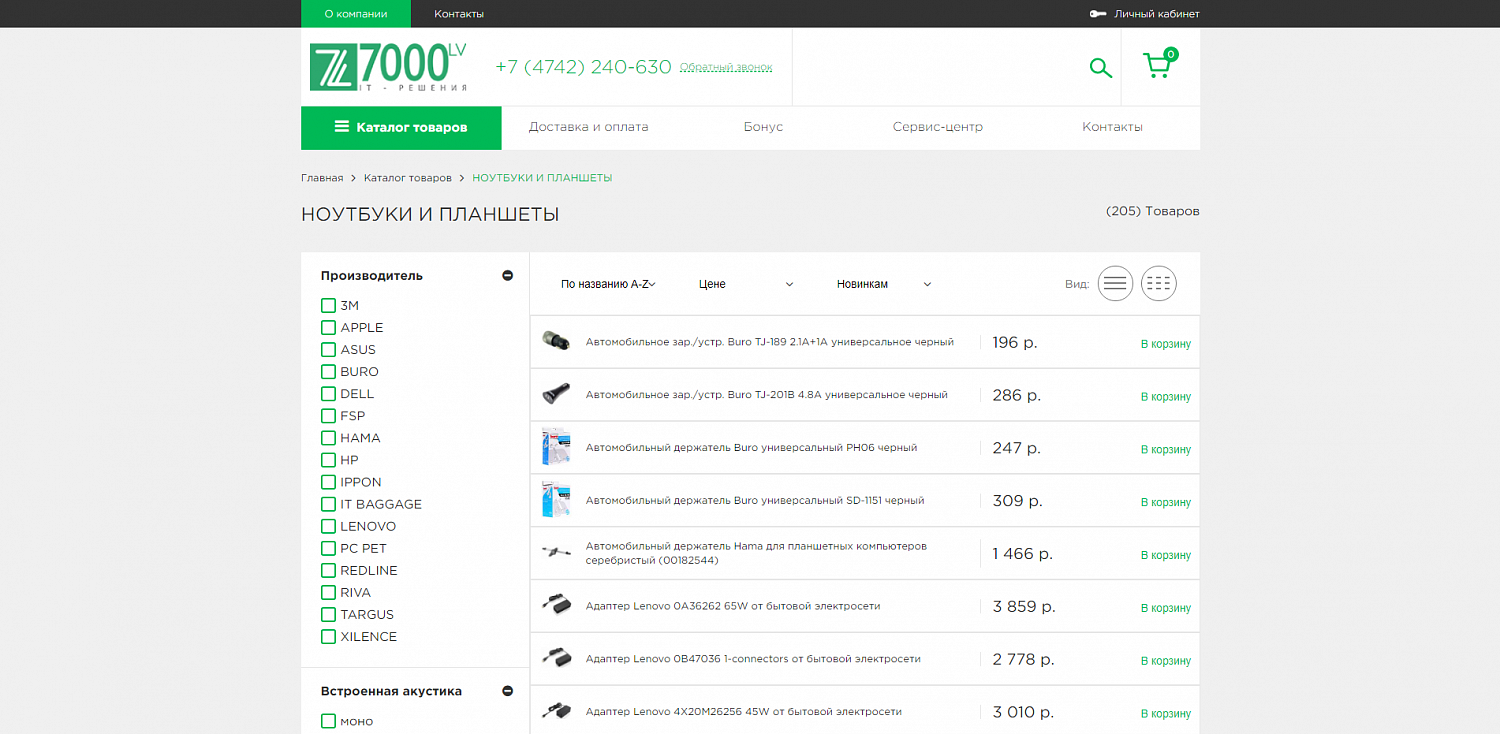Viewport: 1500px width, 734px height.
Task: Open Автомобильный держатель Hama product title
Action: [x=756, y=553]
